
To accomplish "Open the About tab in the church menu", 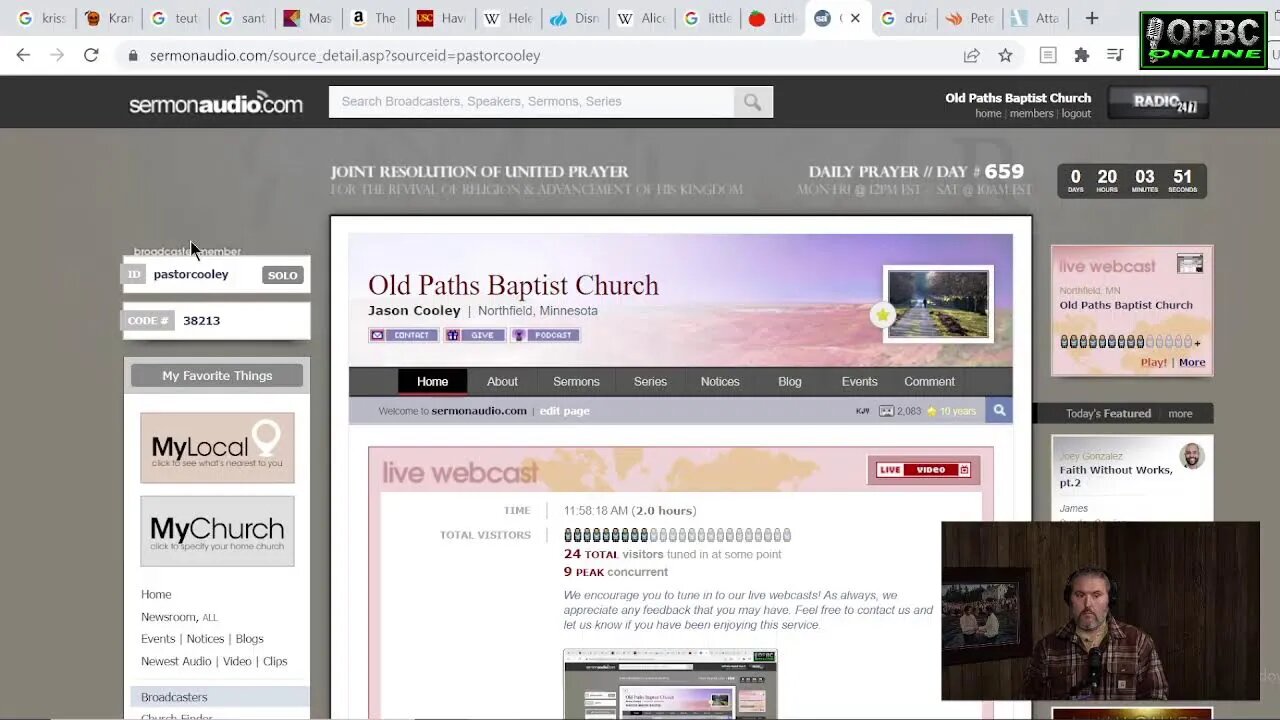I will click(502, 381).
